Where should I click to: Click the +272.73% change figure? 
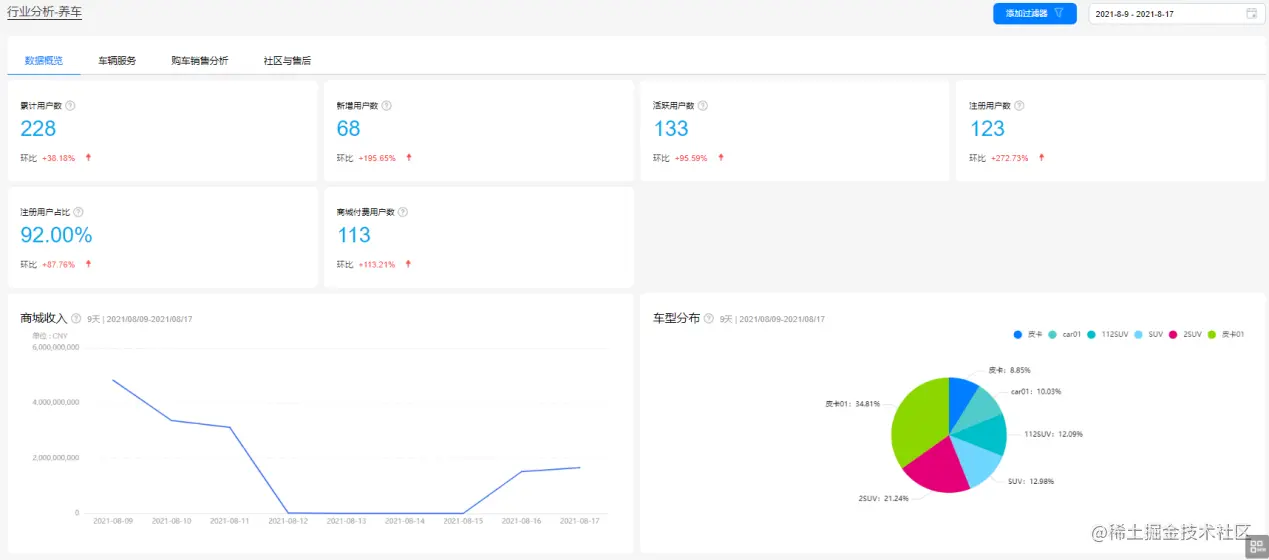pyautogui.click(x=1009, y=158)
